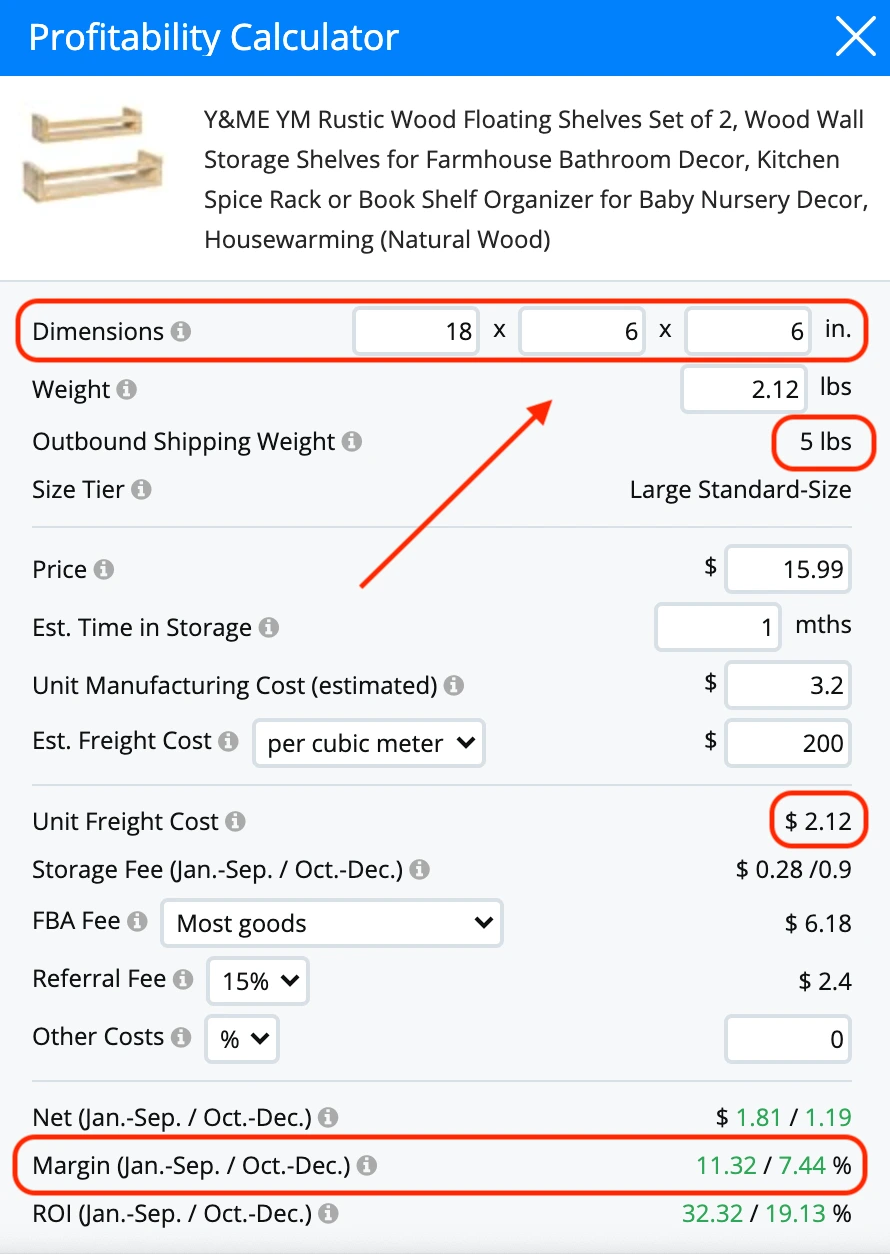Click the Unit Manufacturing Cost info icon
890x1254 pixels.
click(452, 685)
